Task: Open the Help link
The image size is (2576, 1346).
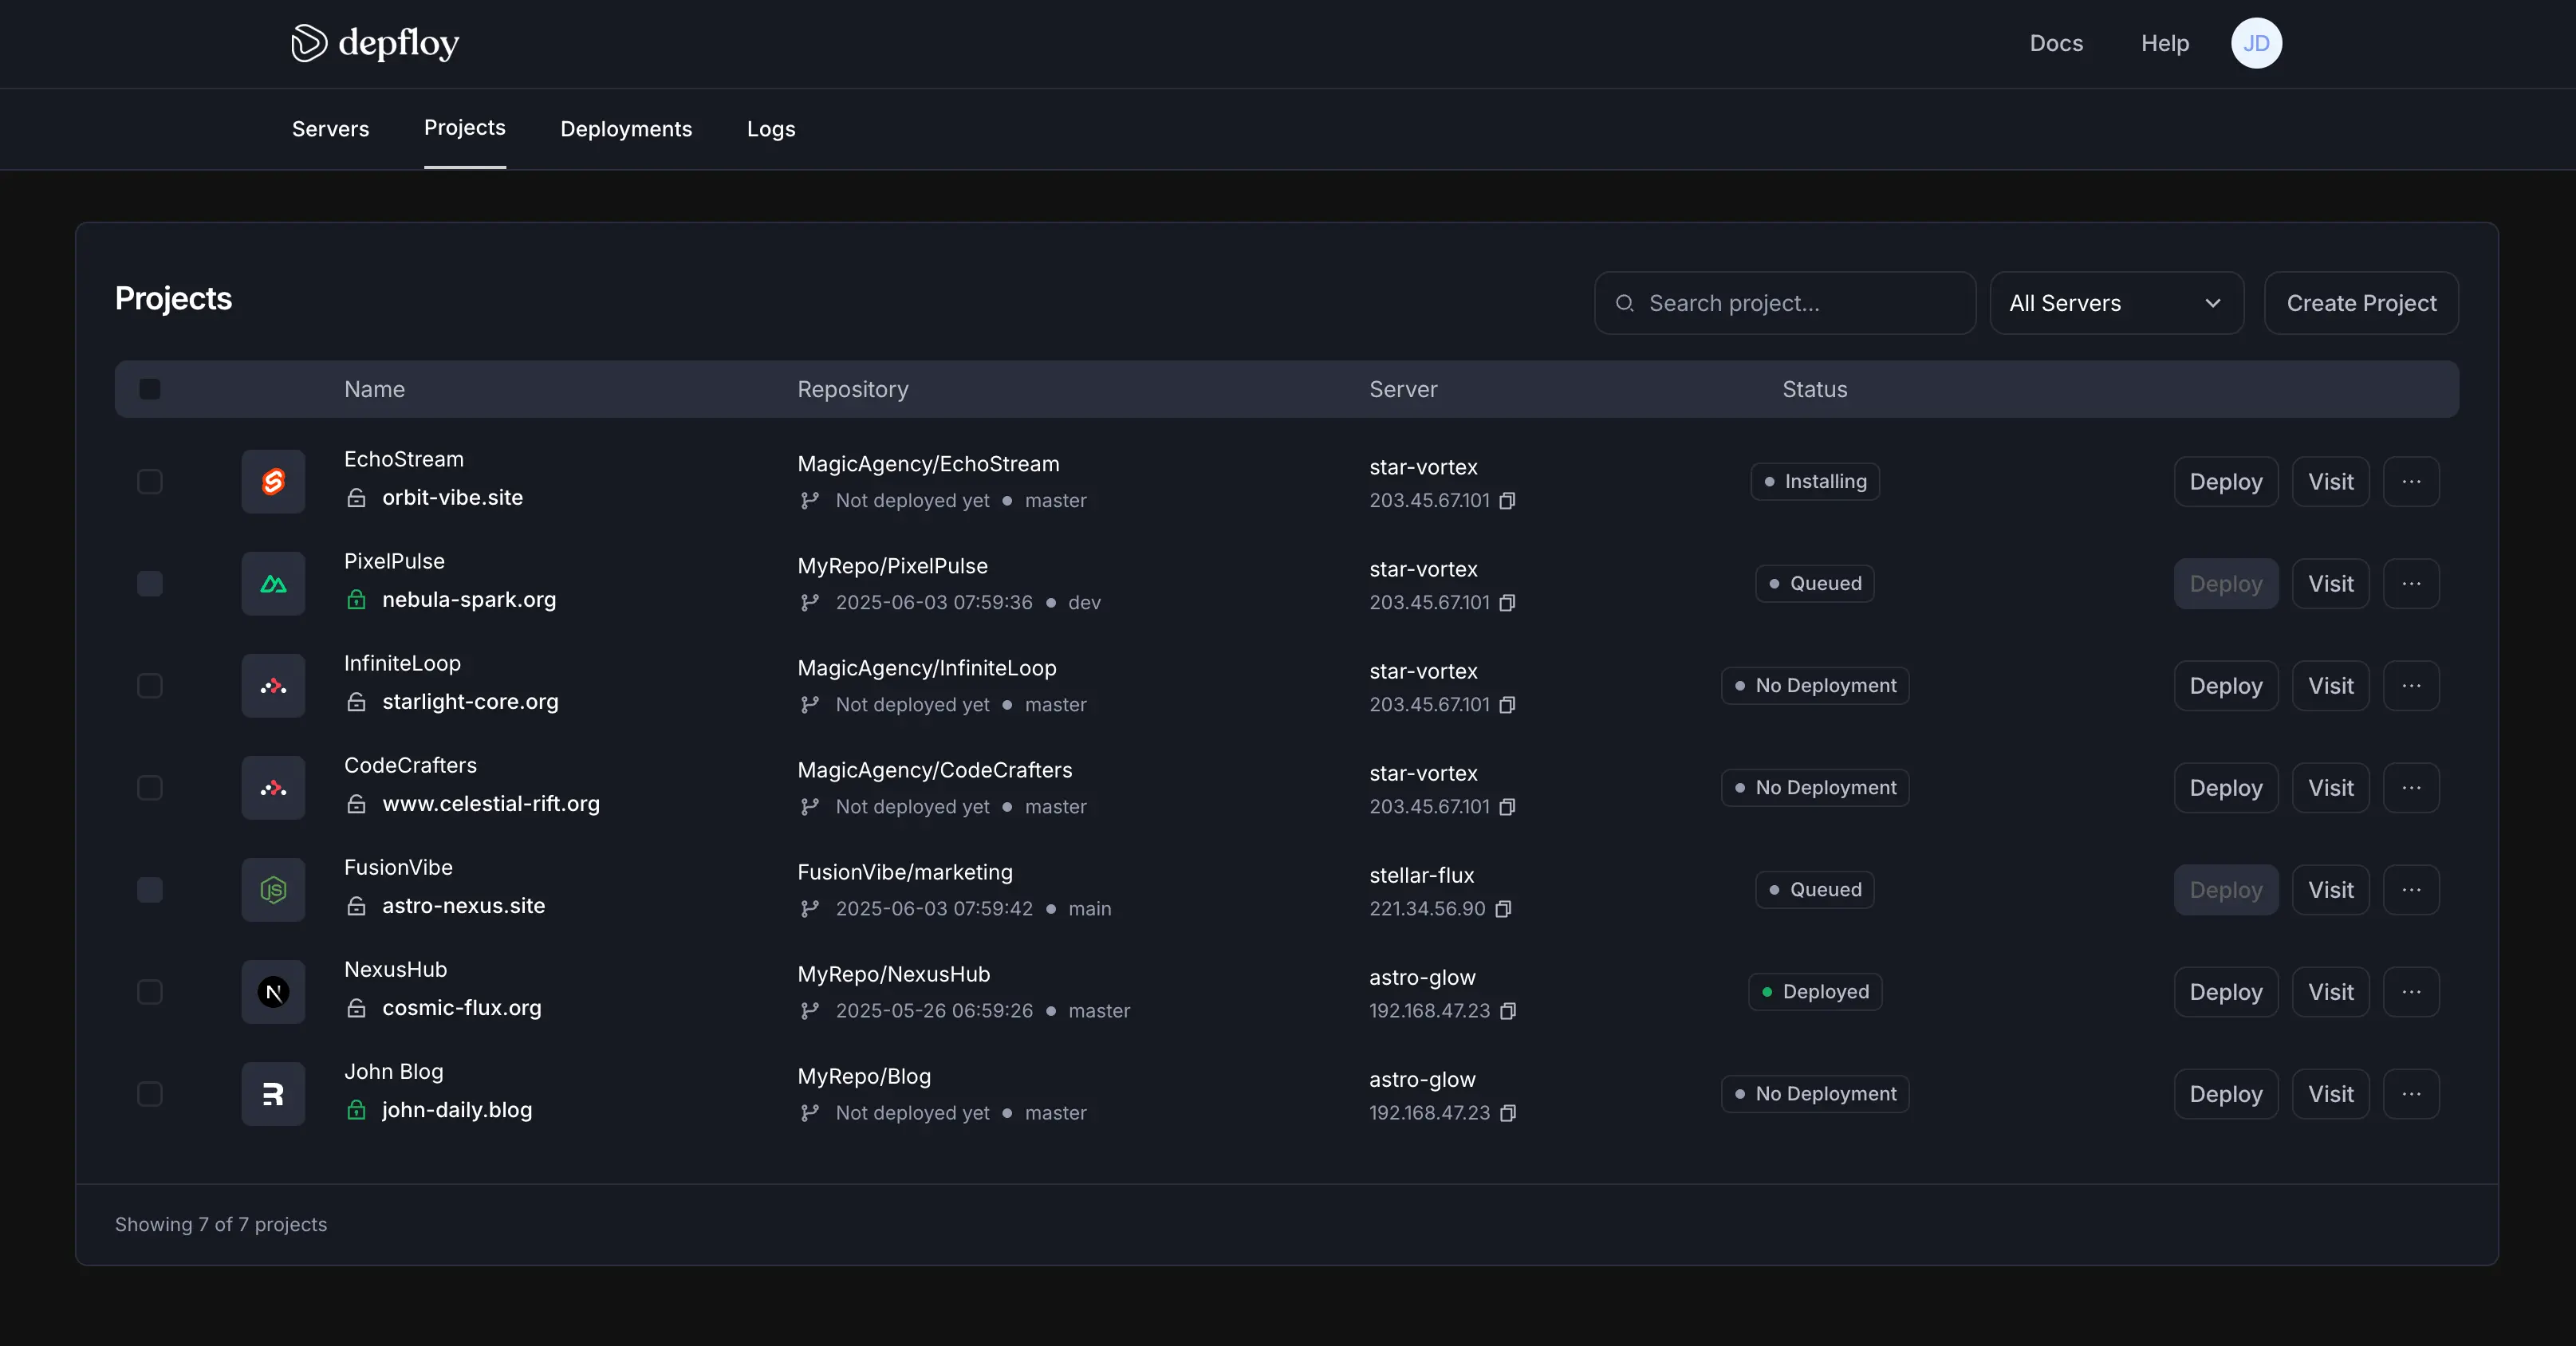Action: click(2165, 43)
